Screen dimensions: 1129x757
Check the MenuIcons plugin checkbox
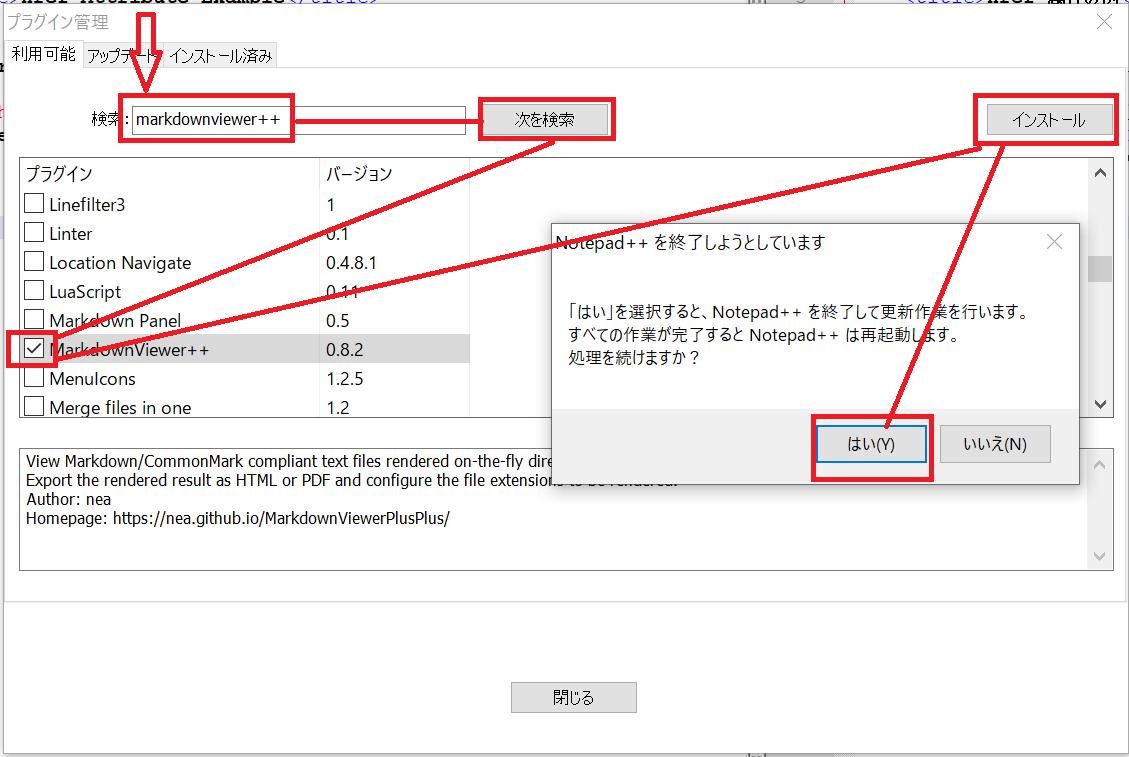click(33, 378)
